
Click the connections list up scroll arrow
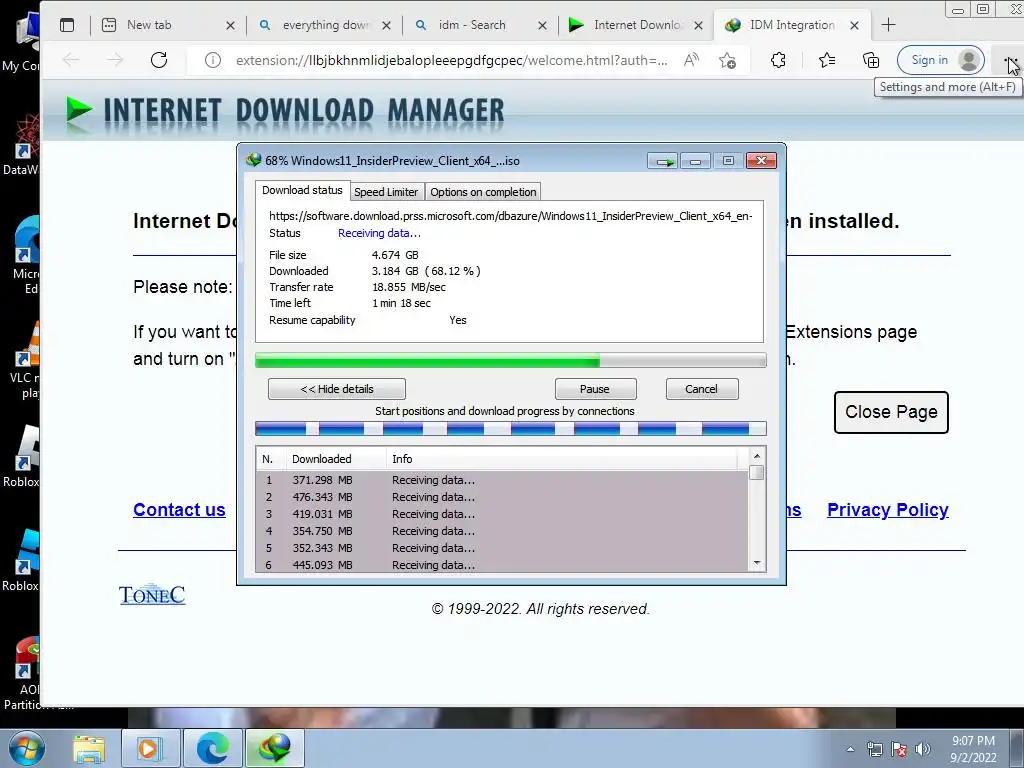click(x=757, y=456)
